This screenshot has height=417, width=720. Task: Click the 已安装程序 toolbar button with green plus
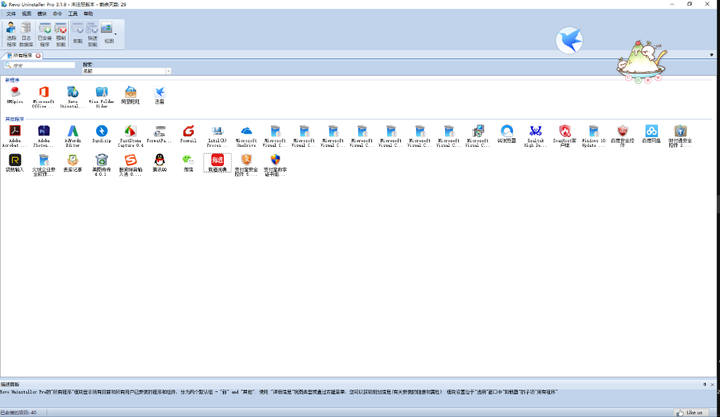coord(45,34)
